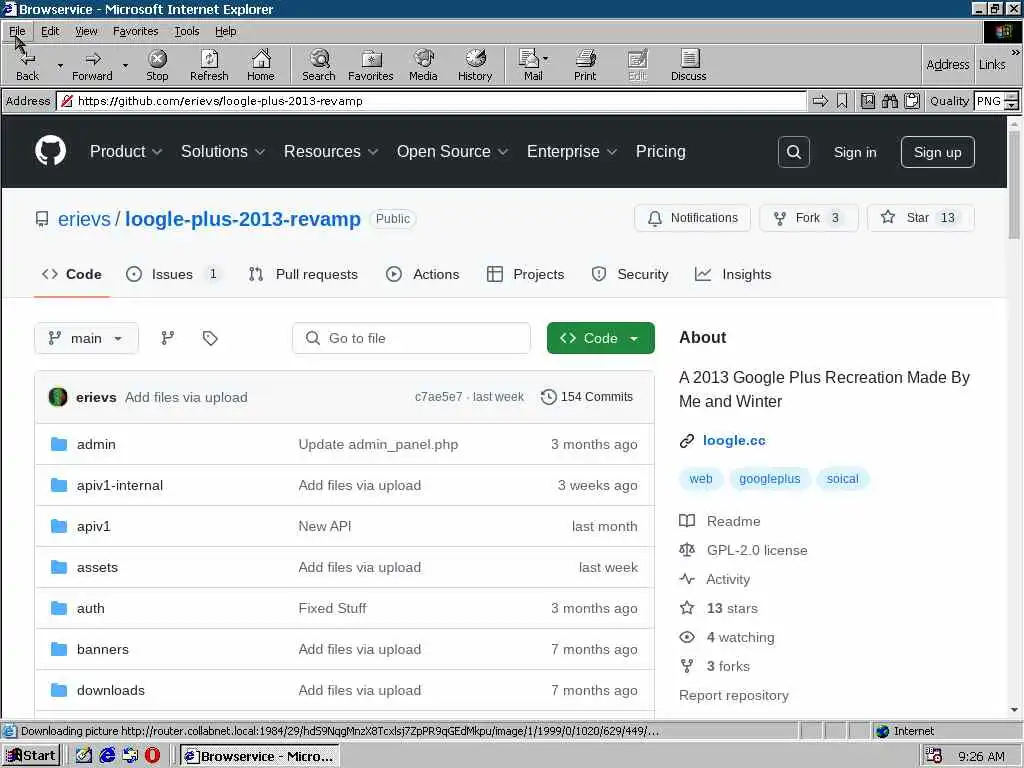
Task: Open the Media toolbar icon
Action: [423, 65]
